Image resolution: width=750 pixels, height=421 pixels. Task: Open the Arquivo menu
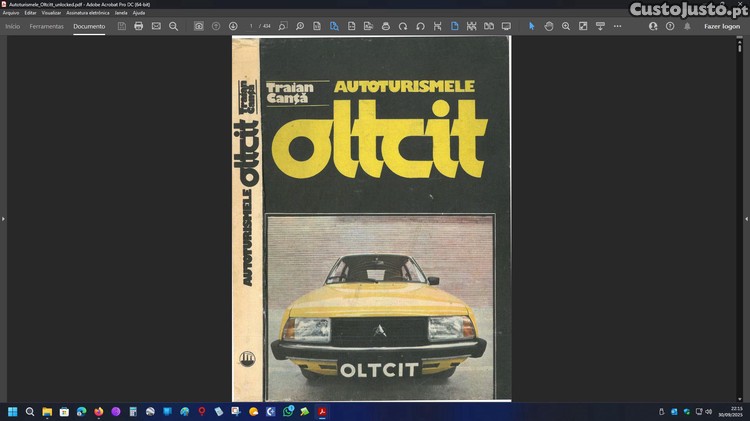coord(11,12)
